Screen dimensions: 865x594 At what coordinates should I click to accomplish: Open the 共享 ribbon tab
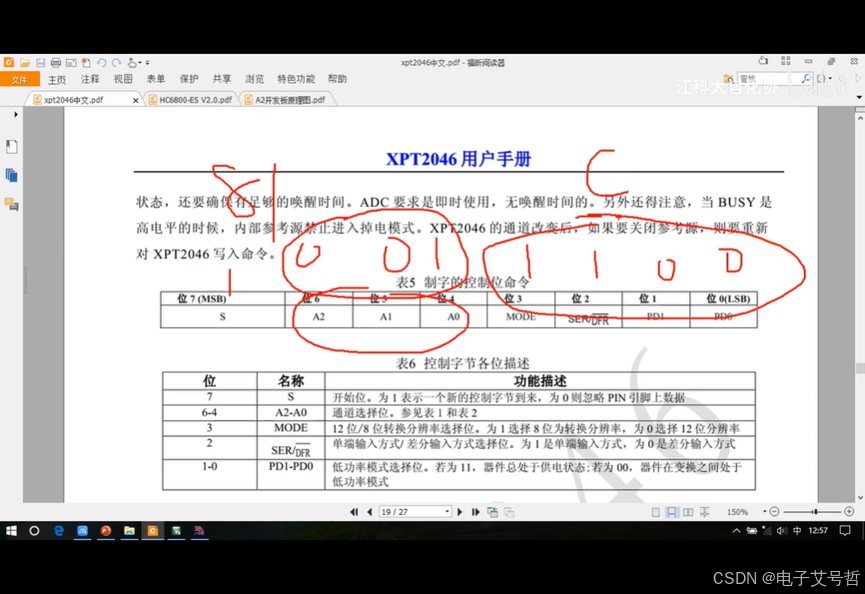tap(222, 79)
